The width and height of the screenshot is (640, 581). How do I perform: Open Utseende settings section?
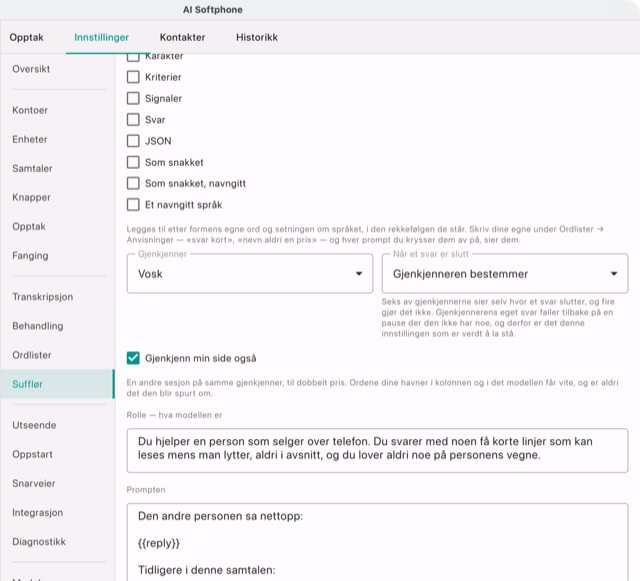(x=57, y=425)
